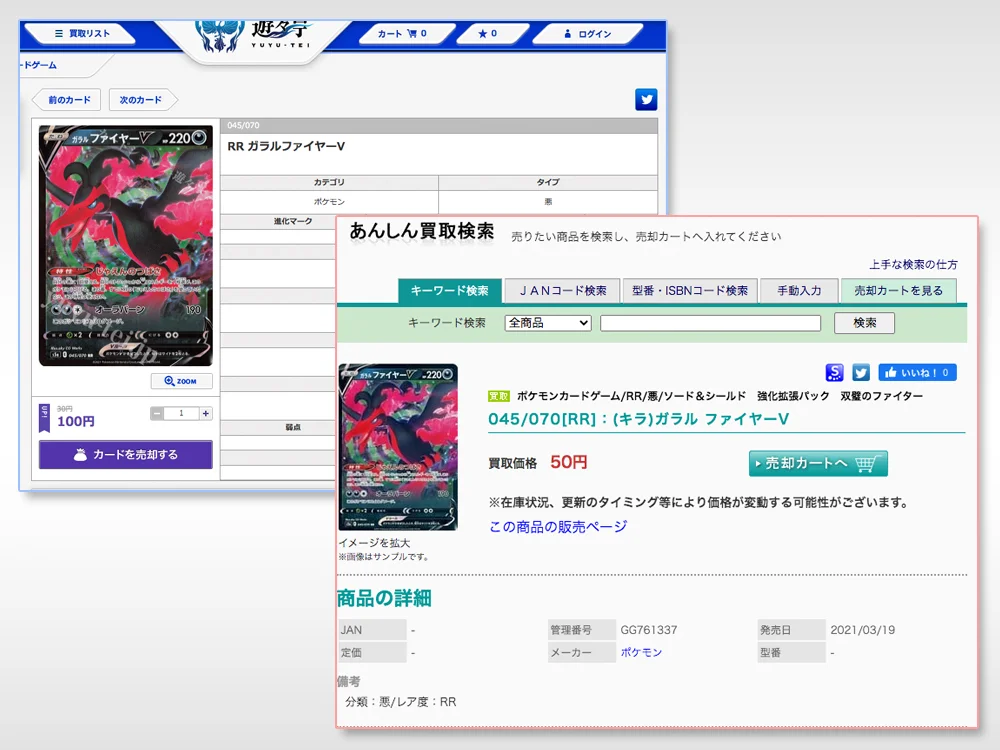This screenshot has width=1000, height=750.
Task: Select the 型番・ISBNコード検索 tab
Action: 690,291
